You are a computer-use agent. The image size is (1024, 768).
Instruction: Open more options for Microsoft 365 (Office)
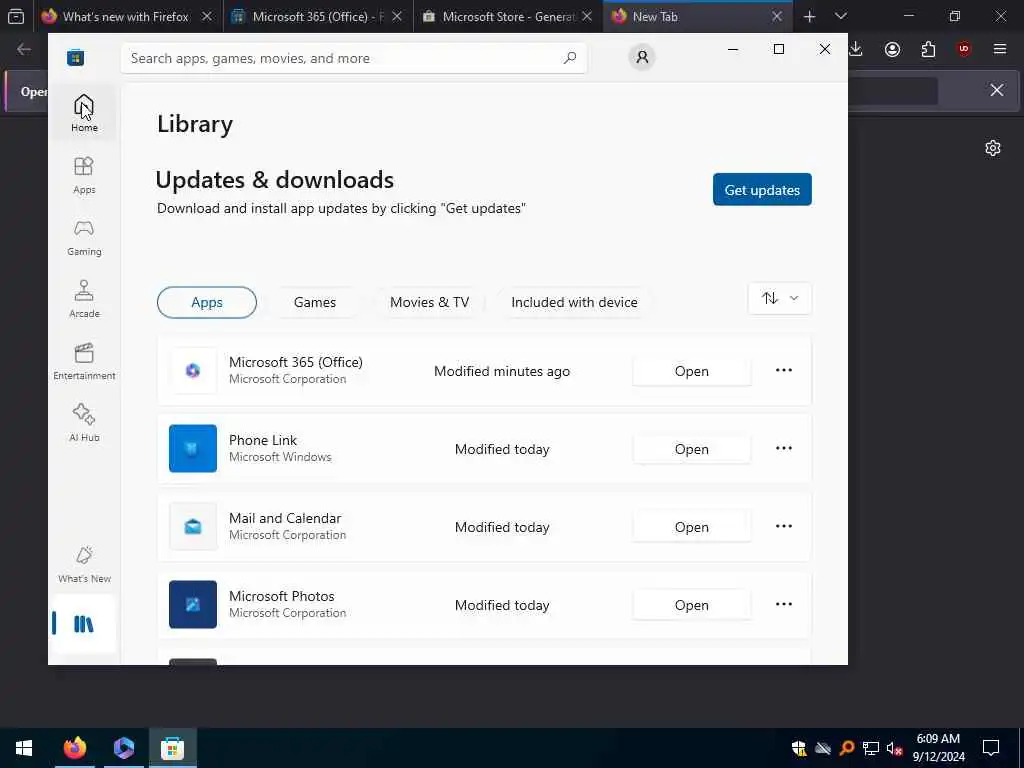click(784, 370)
